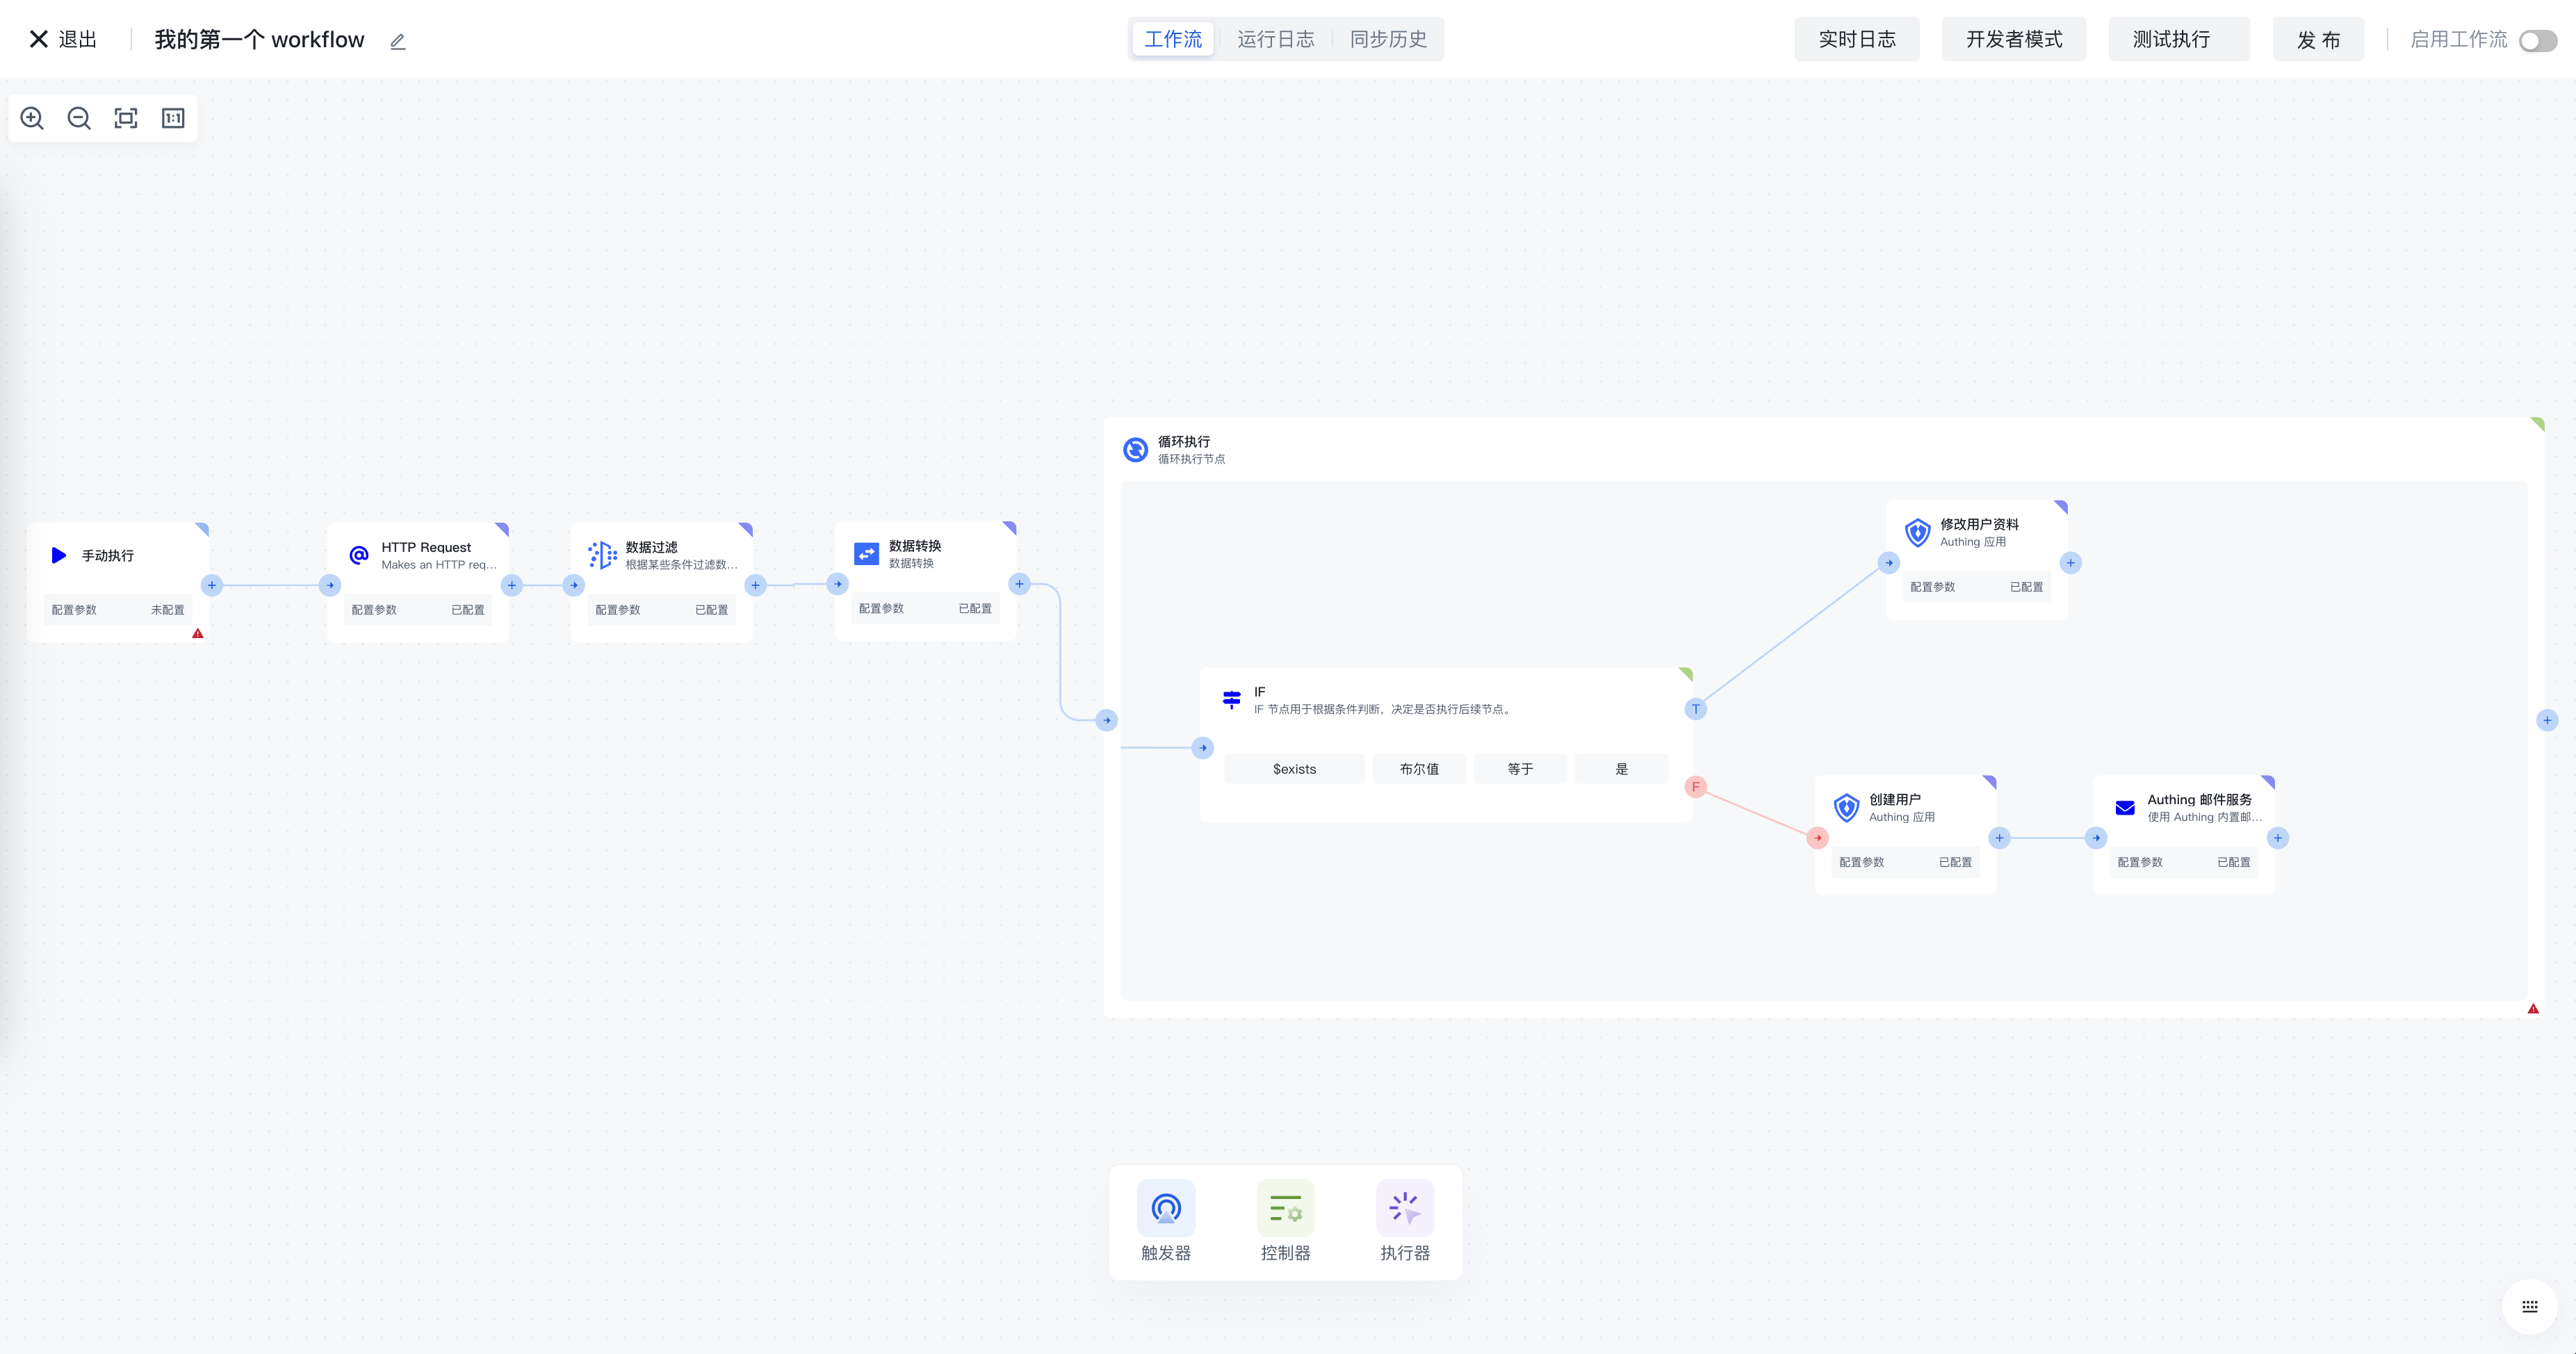This screenshot has height=1354, width=2576.
Task: Open the 等于 operator dropdown
Action: (1520, 769)
